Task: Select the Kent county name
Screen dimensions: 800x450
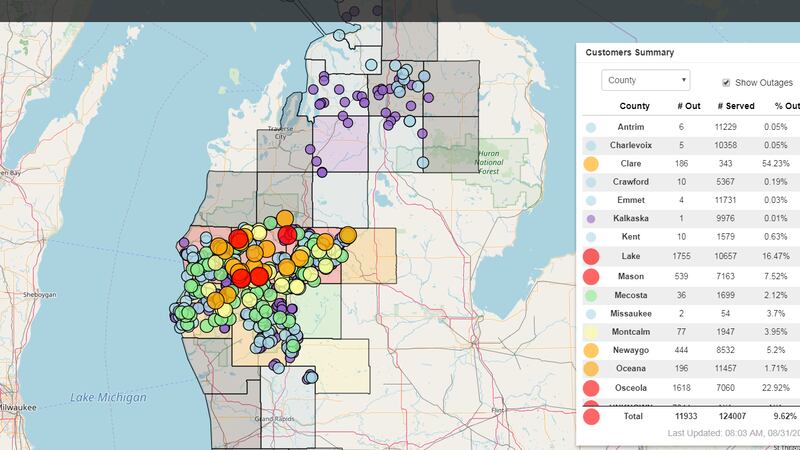Action: 631,237
